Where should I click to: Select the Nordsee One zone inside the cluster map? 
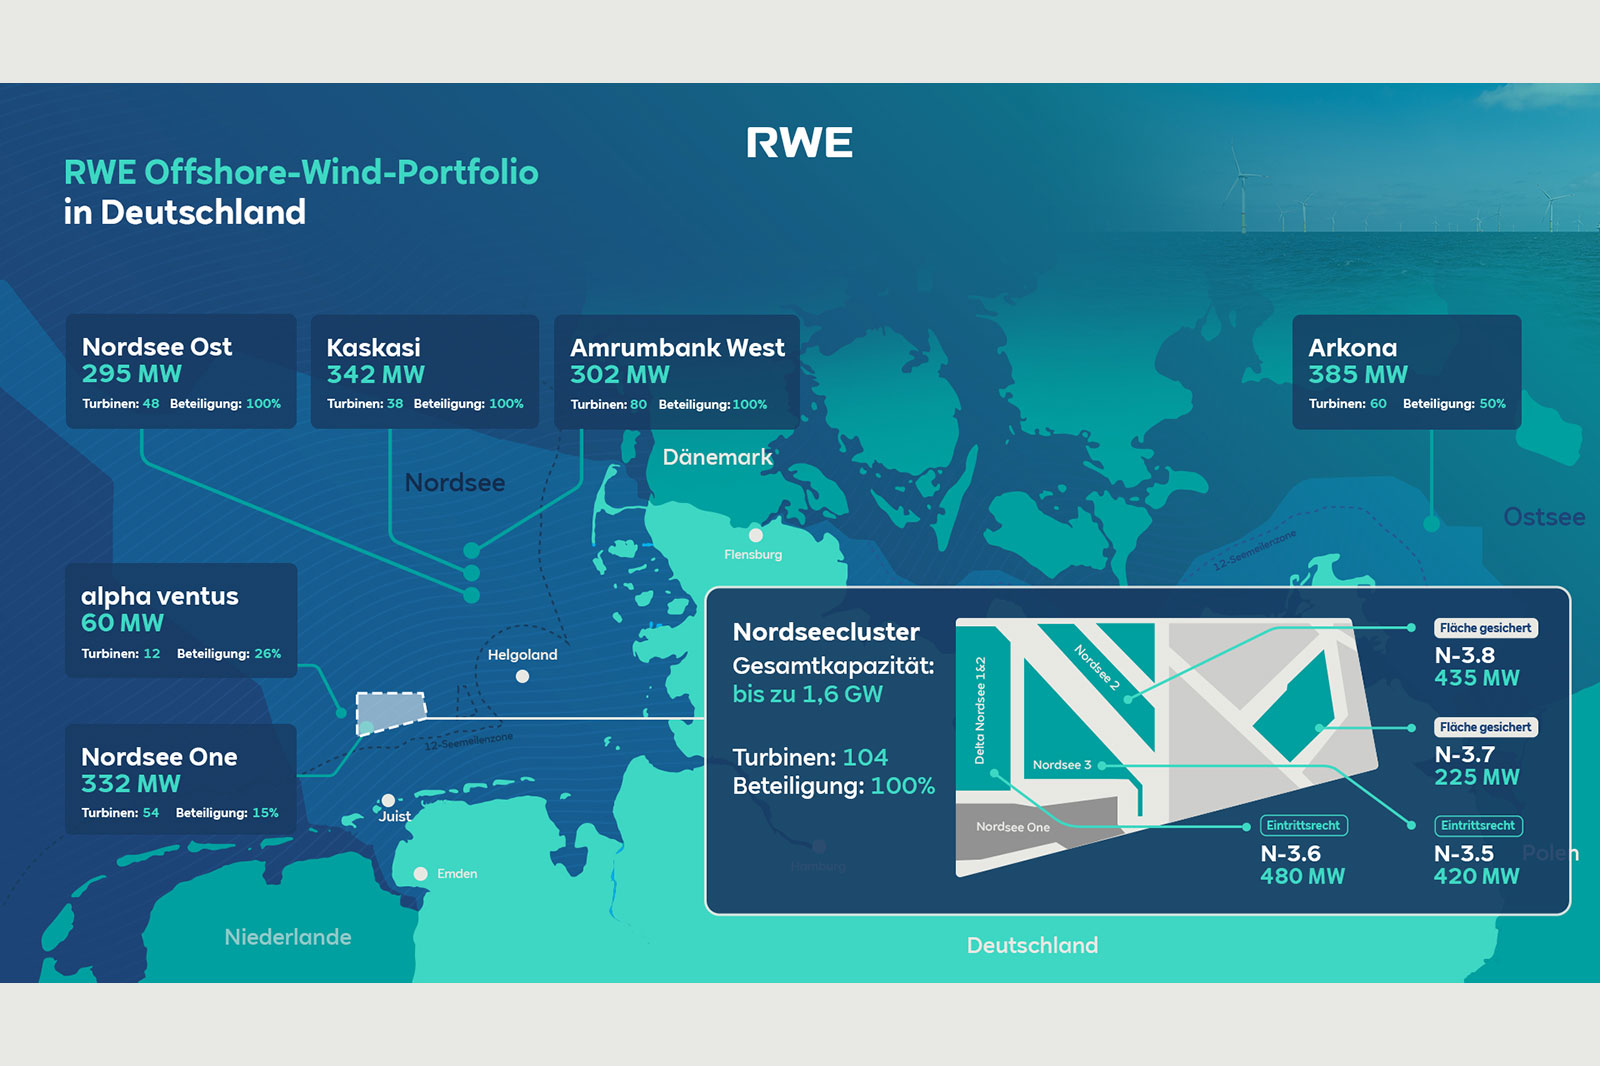(x=1012, y=828)
